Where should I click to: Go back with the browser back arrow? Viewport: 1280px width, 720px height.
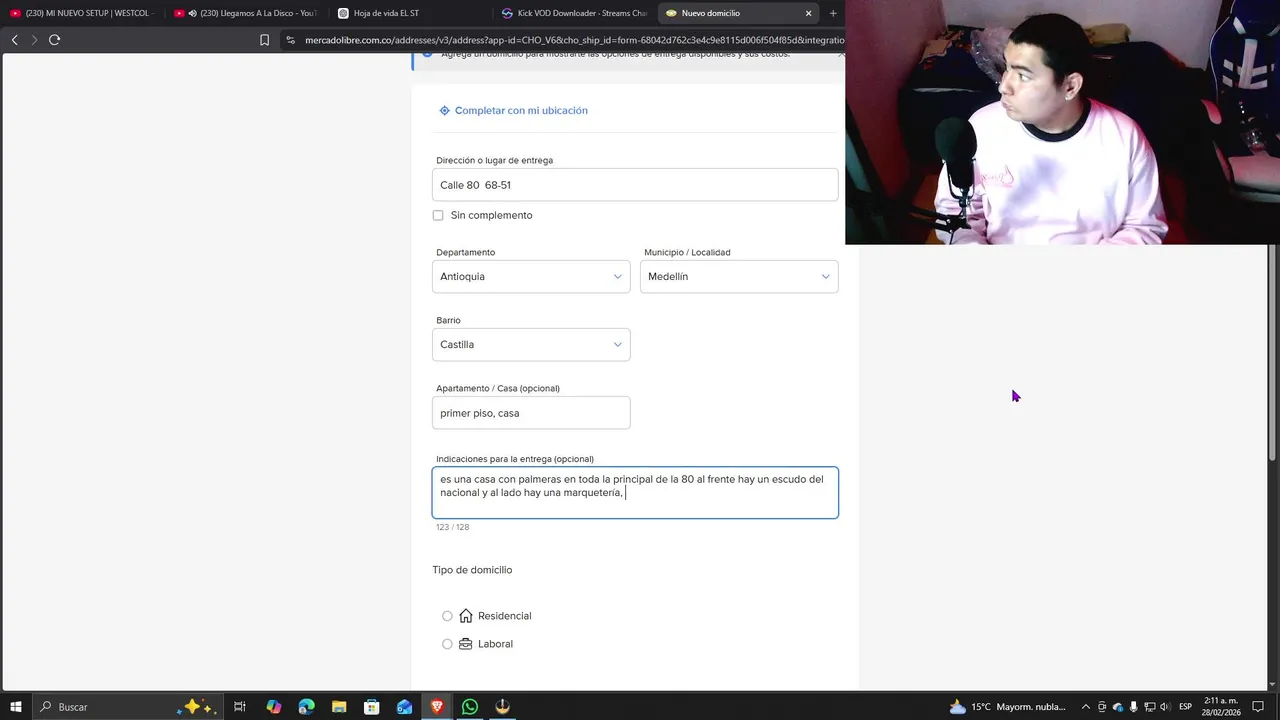coord(14,40)
